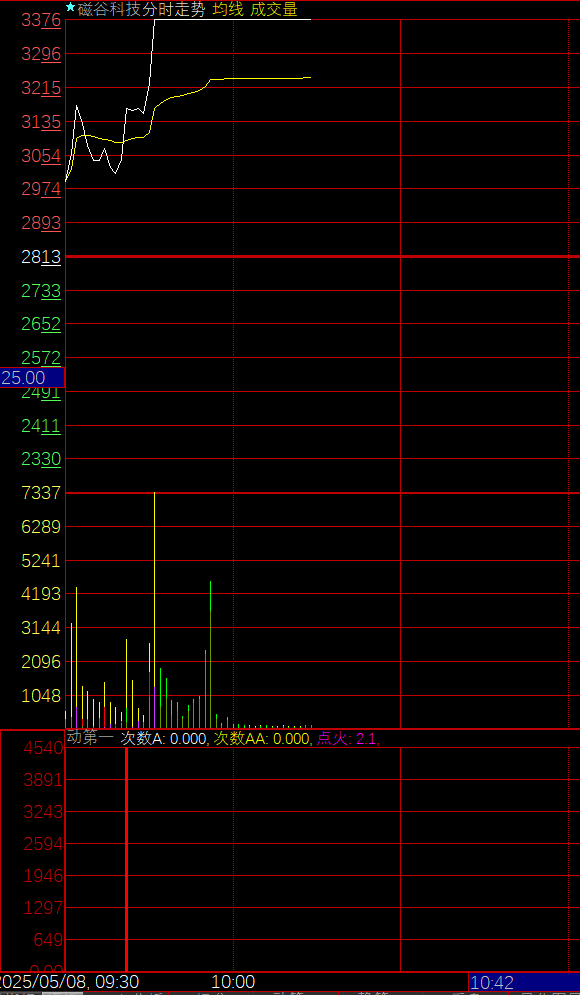Screen dimensions: 580x995
Task: Select the 磁谷科技分时走势 chart title
Action: point(142,10)
